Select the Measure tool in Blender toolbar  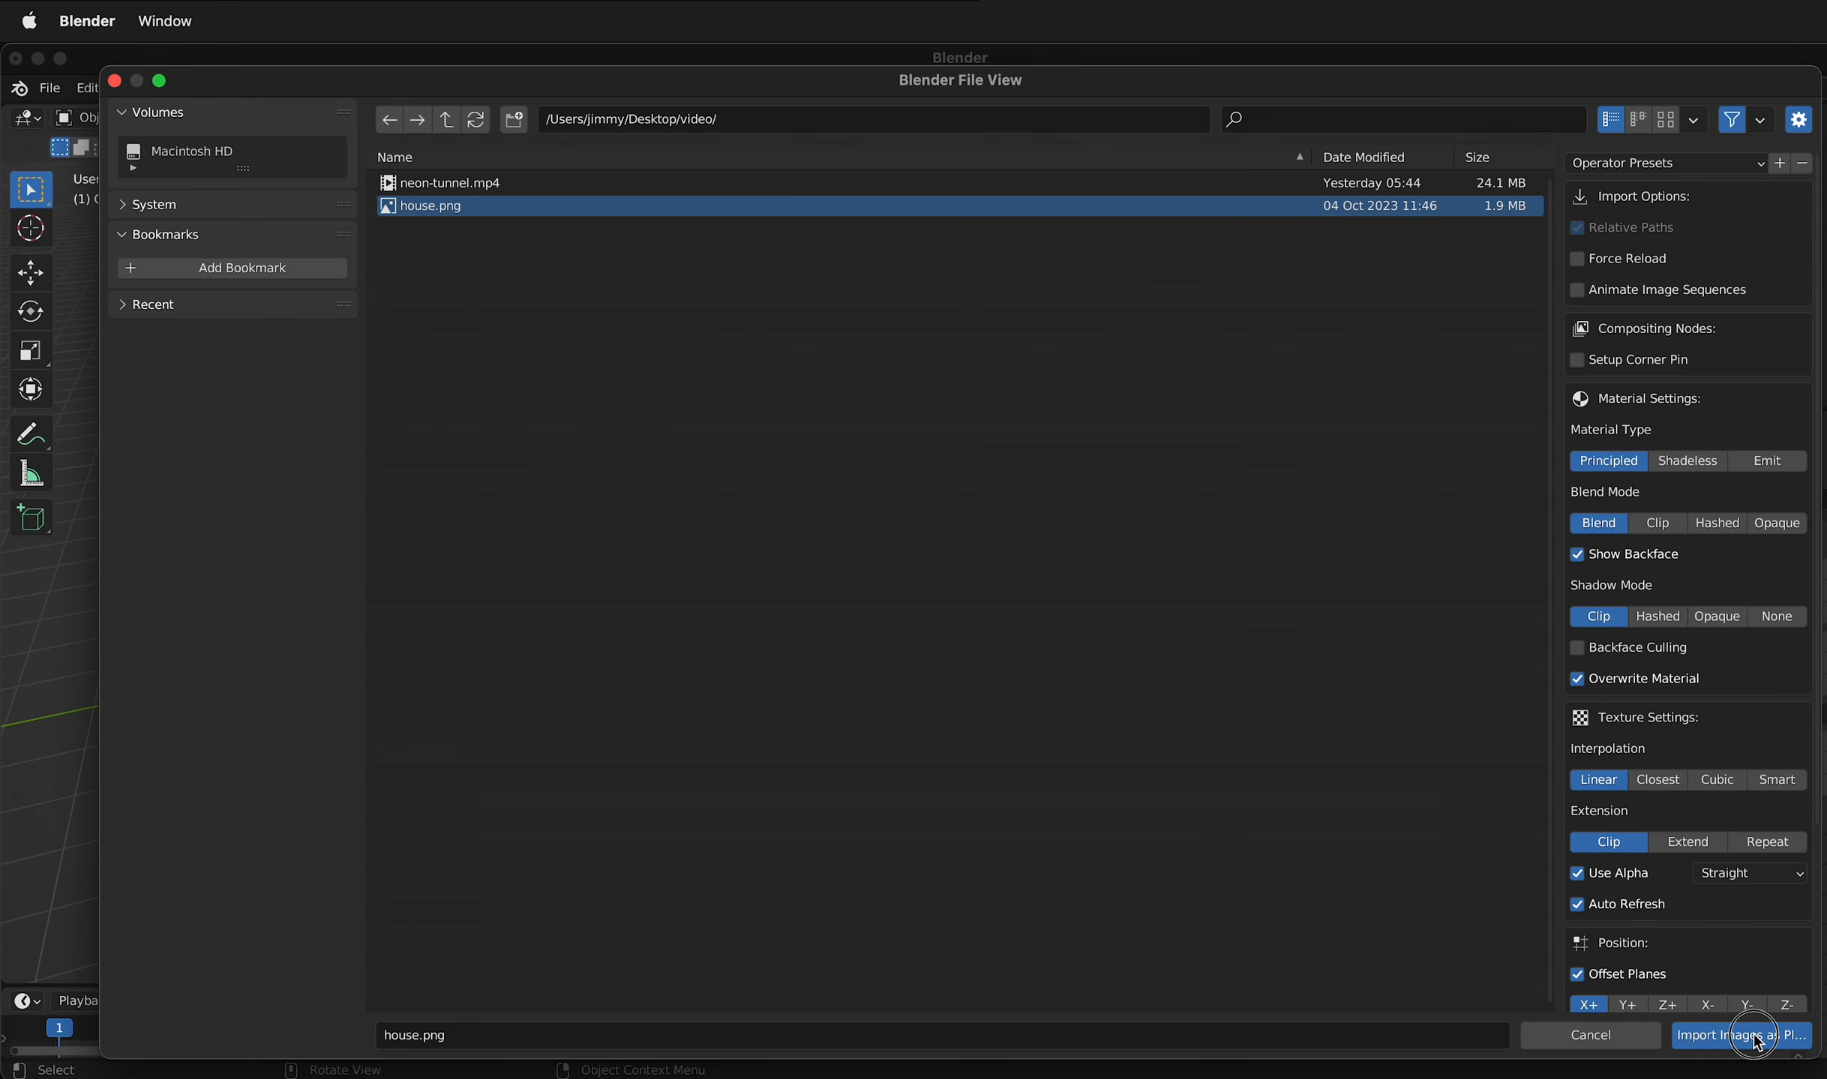point(31,474)
